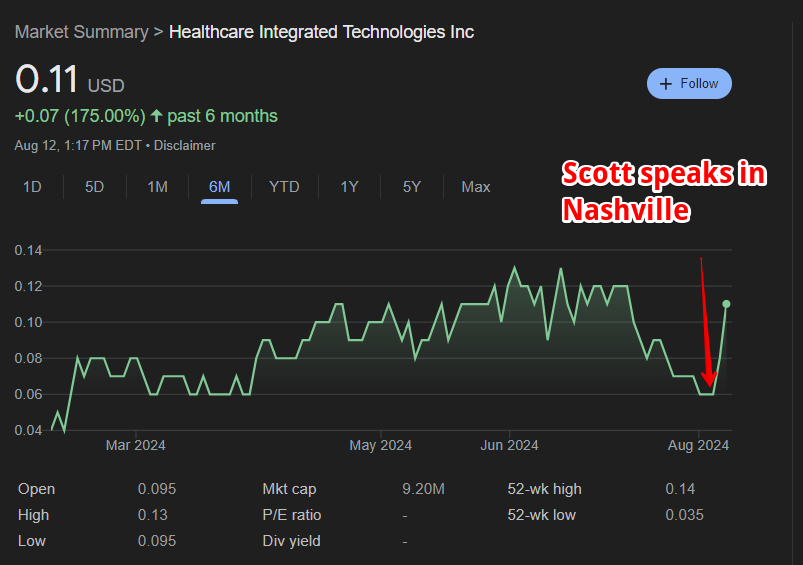The height and width of the screenshot is (565, 803).
Task: Click the Div yield label
Action: click(291, 541)
